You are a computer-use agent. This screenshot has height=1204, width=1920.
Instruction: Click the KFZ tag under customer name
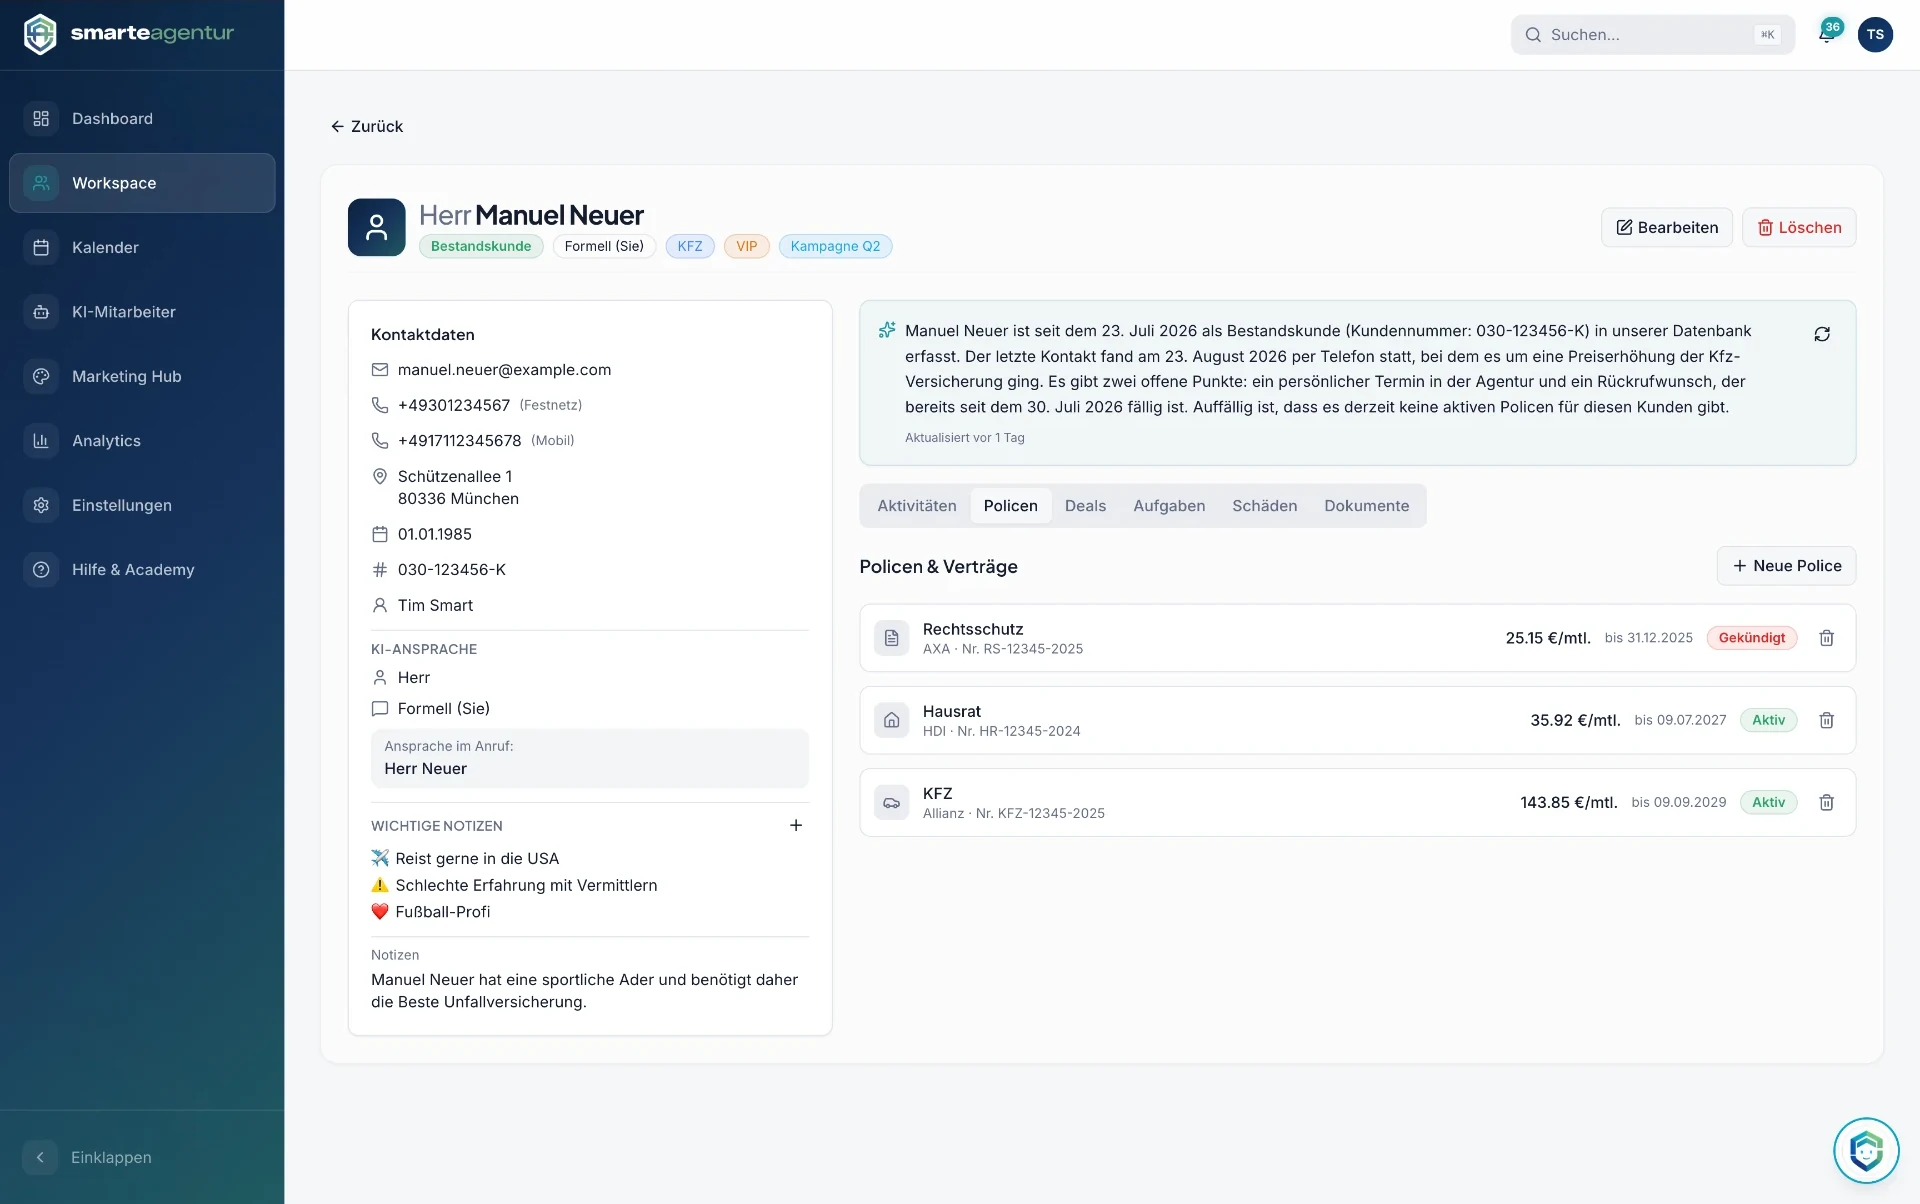[x=690, y=246]
